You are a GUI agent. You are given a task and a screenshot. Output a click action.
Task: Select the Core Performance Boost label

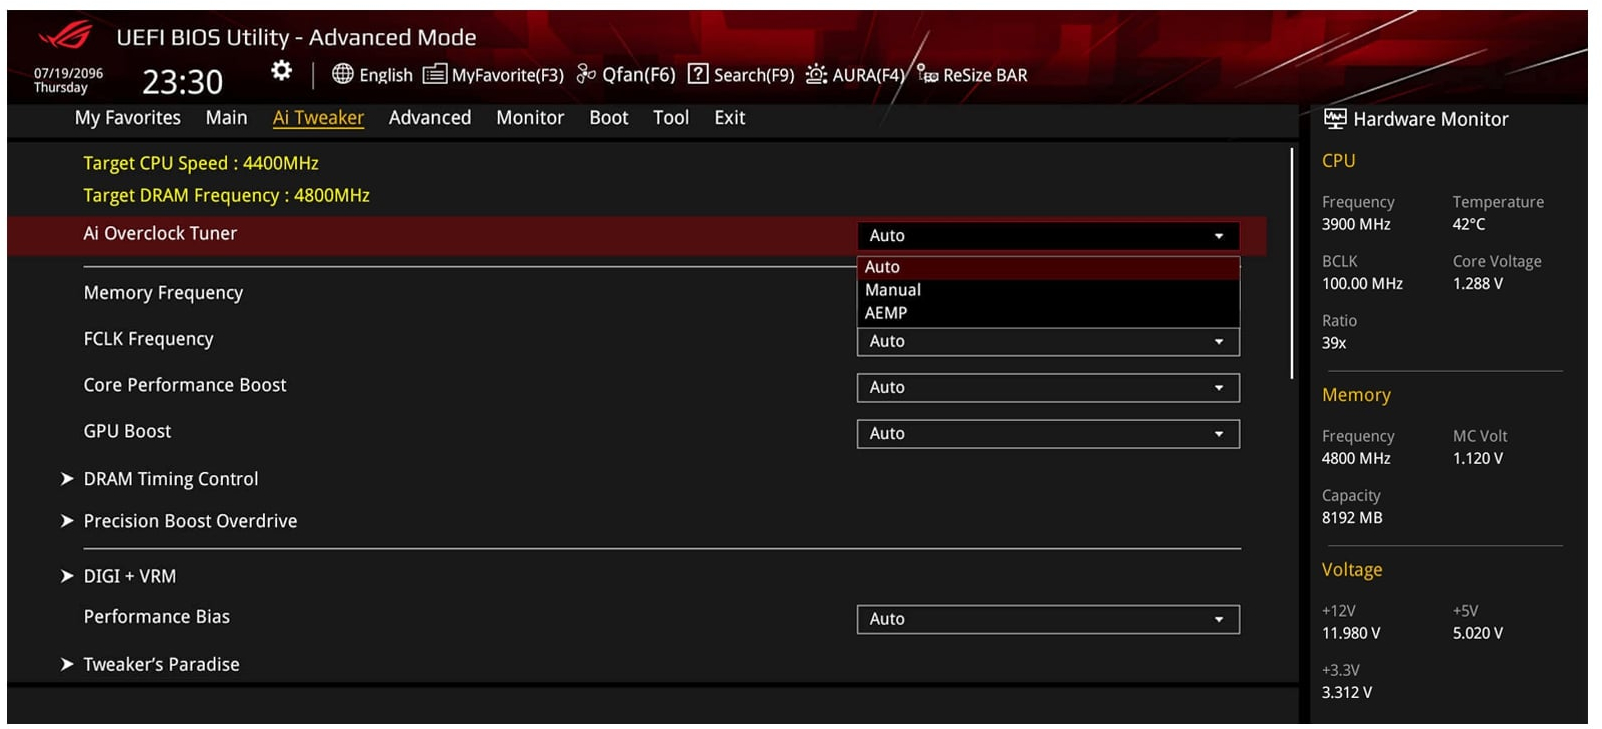[185, 385]
